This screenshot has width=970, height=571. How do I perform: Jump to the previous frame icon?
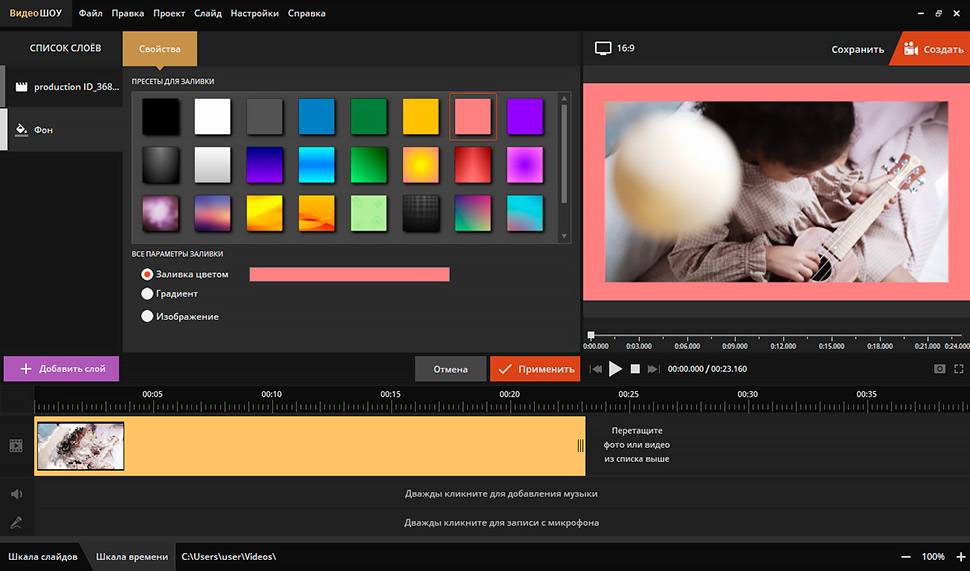click(597, 369)
